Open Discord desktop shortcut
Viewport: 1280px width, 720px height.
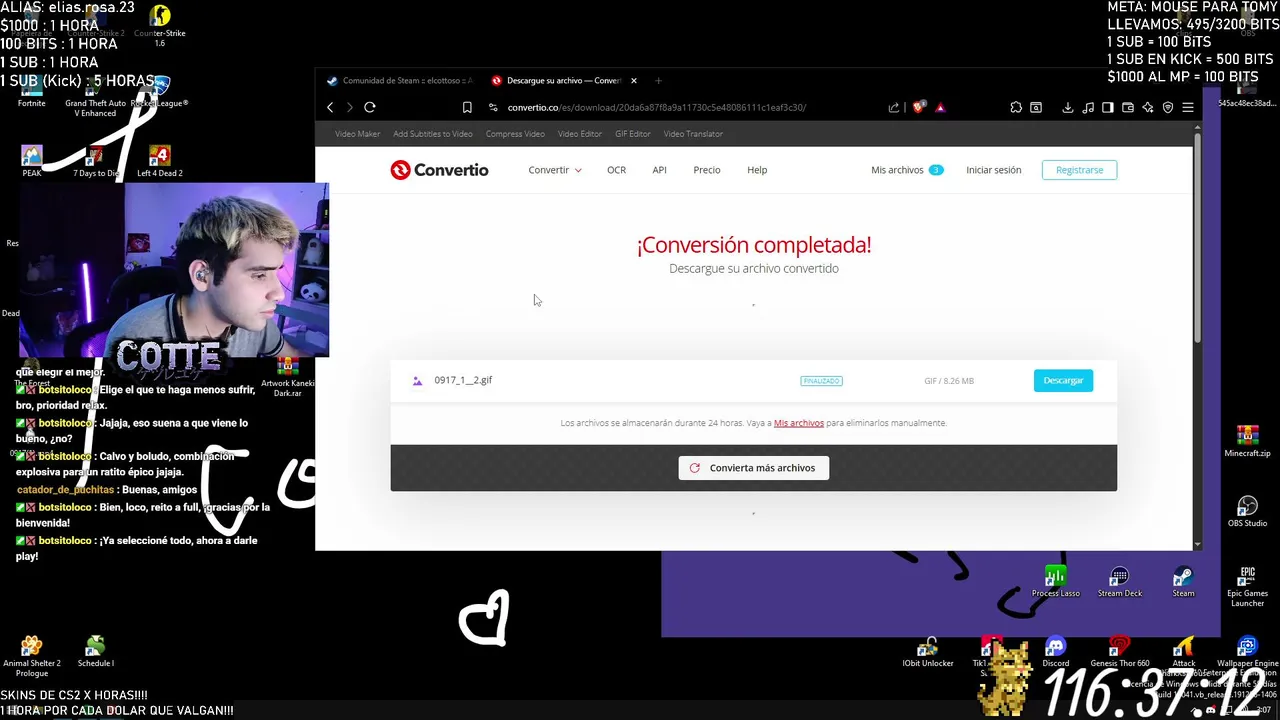point(1055,652)
